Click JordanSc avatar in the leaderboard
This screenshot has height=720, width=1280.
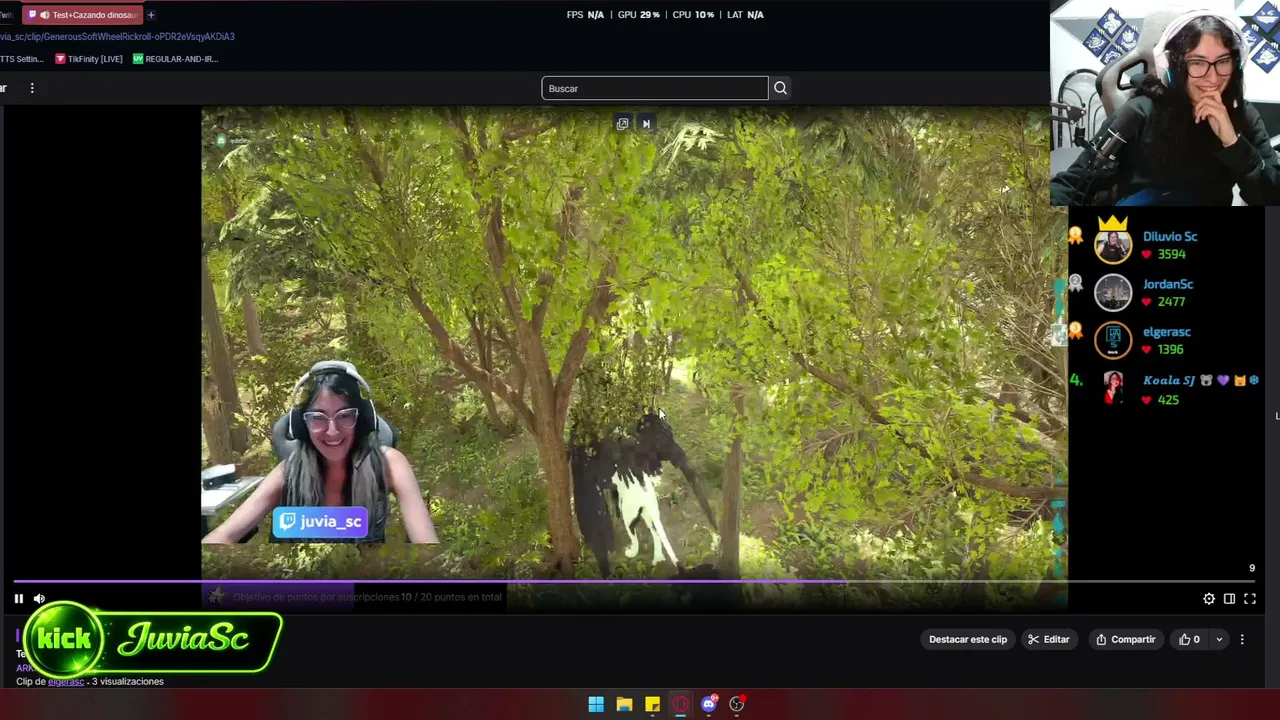click(1113, 292)
